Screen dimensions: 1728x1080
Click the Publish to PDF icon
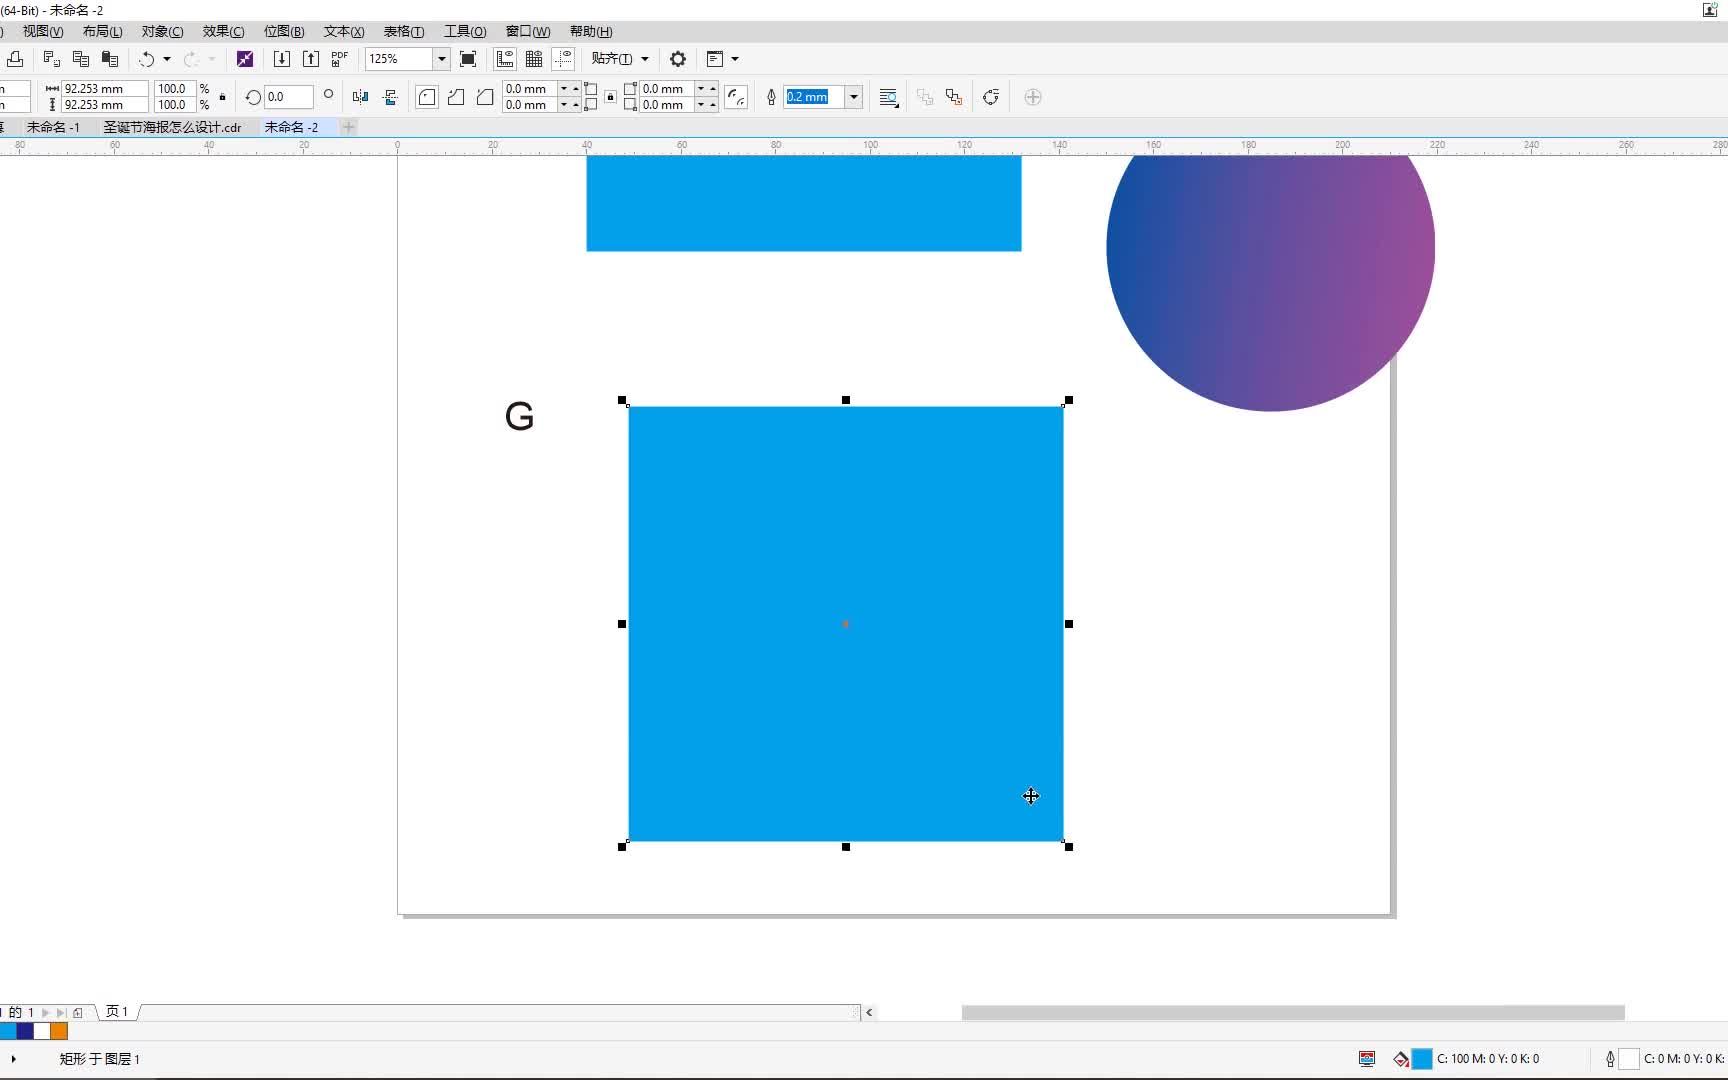340,59
